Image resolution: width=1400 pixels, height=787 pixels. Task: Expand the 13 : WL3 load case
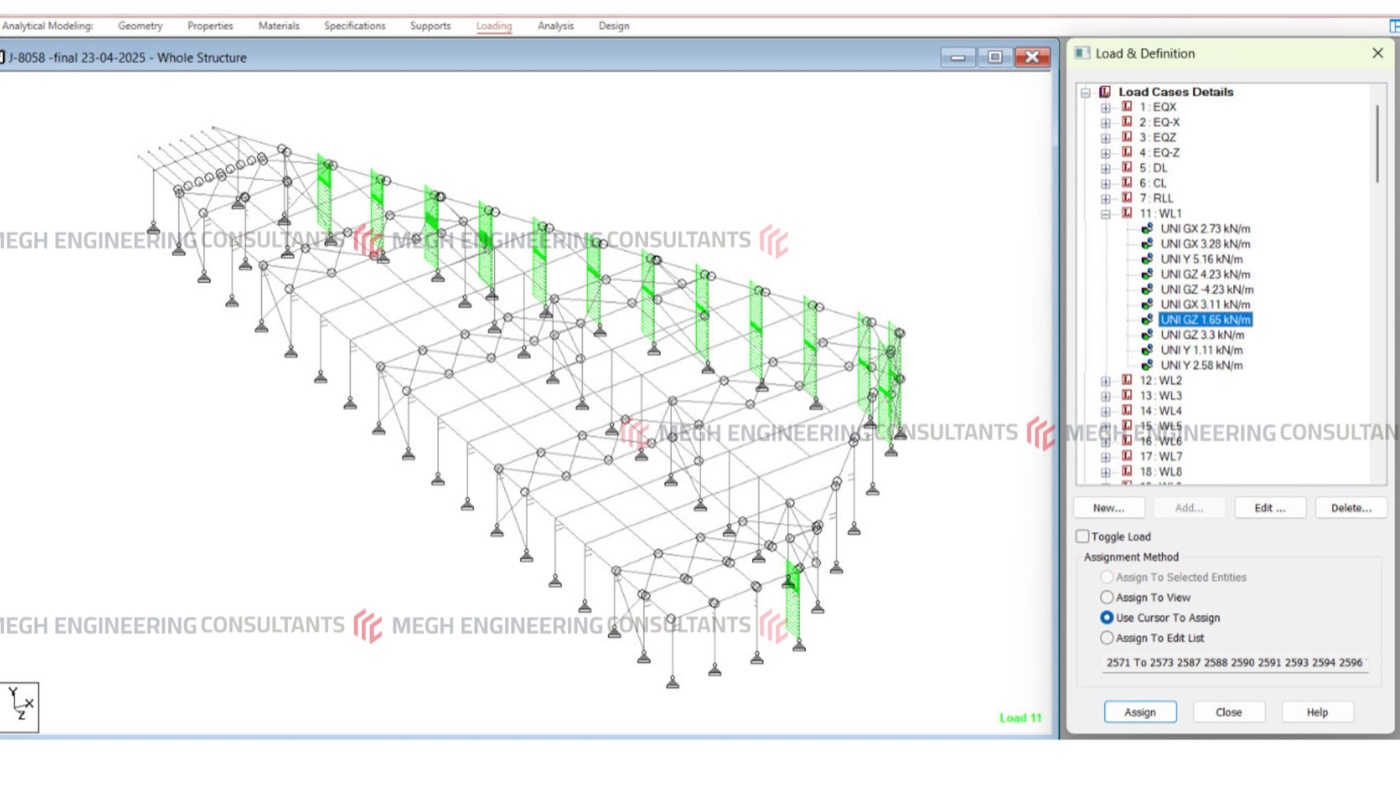[x=1106, y=396]
